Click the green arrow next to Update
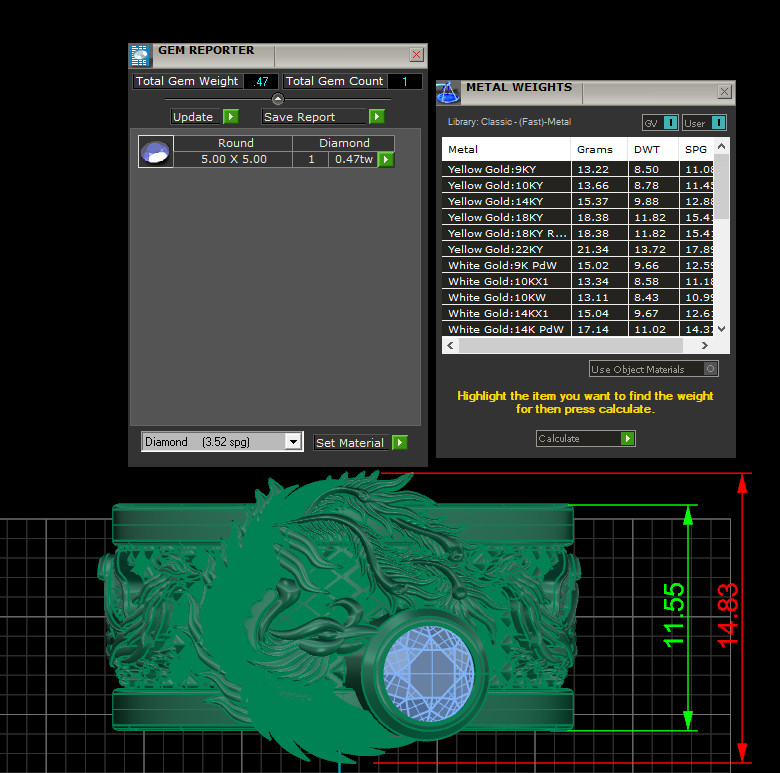The height and width of the screenshot is (773, 780). 230,117
